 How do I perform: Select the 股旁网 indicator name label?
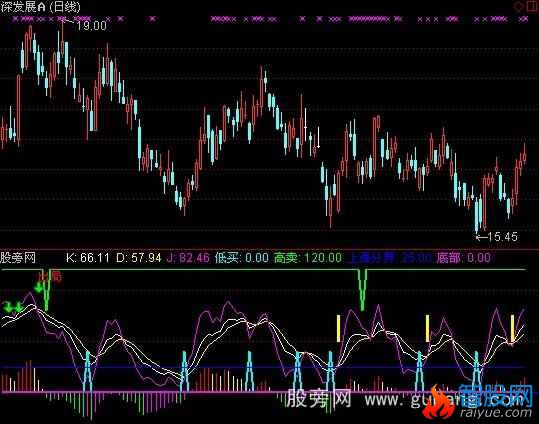tap(18, 258)
